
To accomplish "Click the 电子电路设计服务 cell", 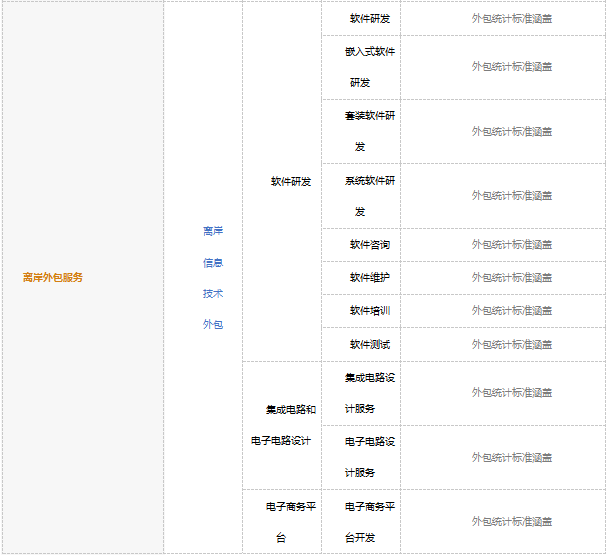I will click(x=368, y=456).
